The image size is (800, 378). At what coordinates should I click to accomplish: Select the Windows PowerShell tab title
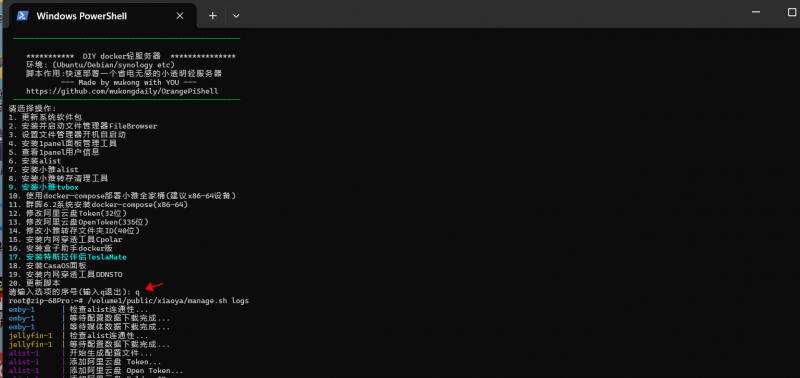[x=82, y=16]
